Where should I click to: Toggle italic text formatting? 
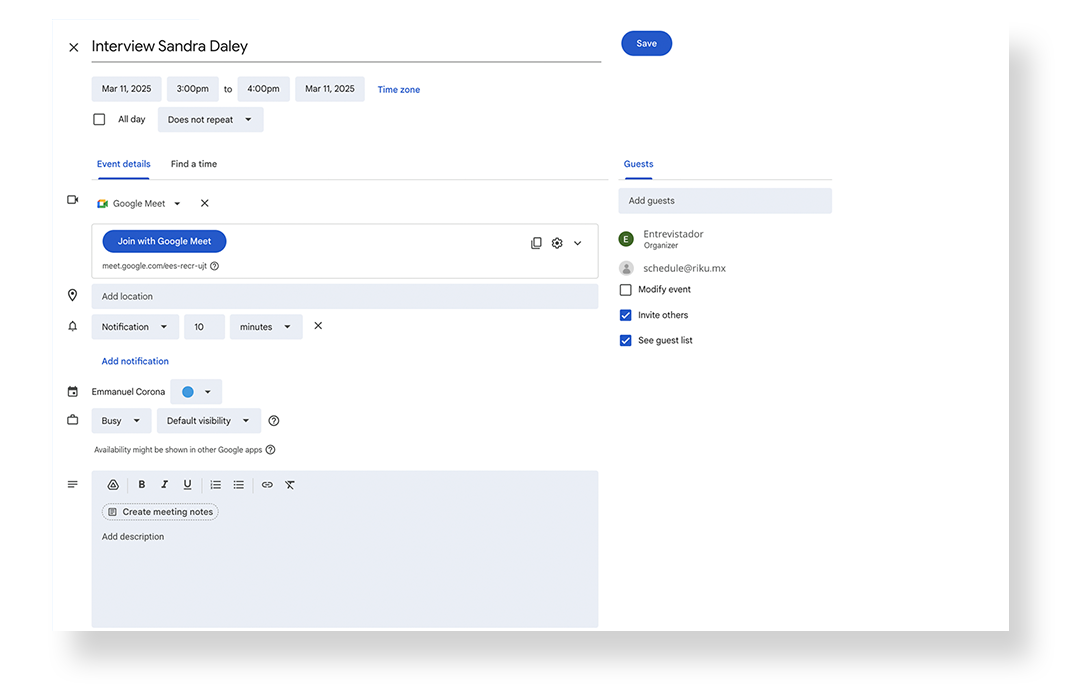point(165,485)
